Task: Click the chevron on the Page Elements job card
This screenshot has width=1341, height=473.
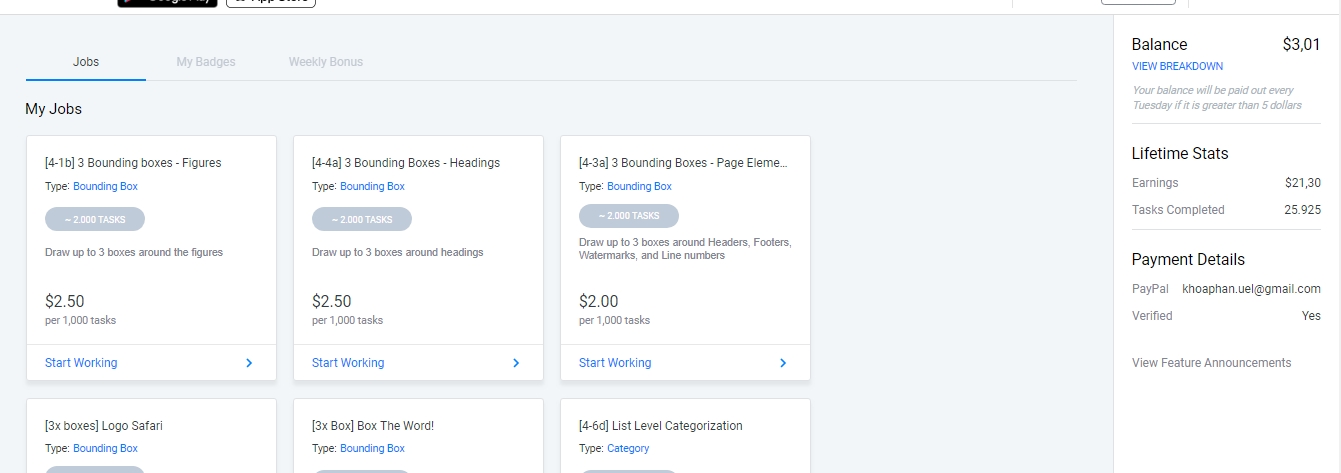Action: click(783, 363)
